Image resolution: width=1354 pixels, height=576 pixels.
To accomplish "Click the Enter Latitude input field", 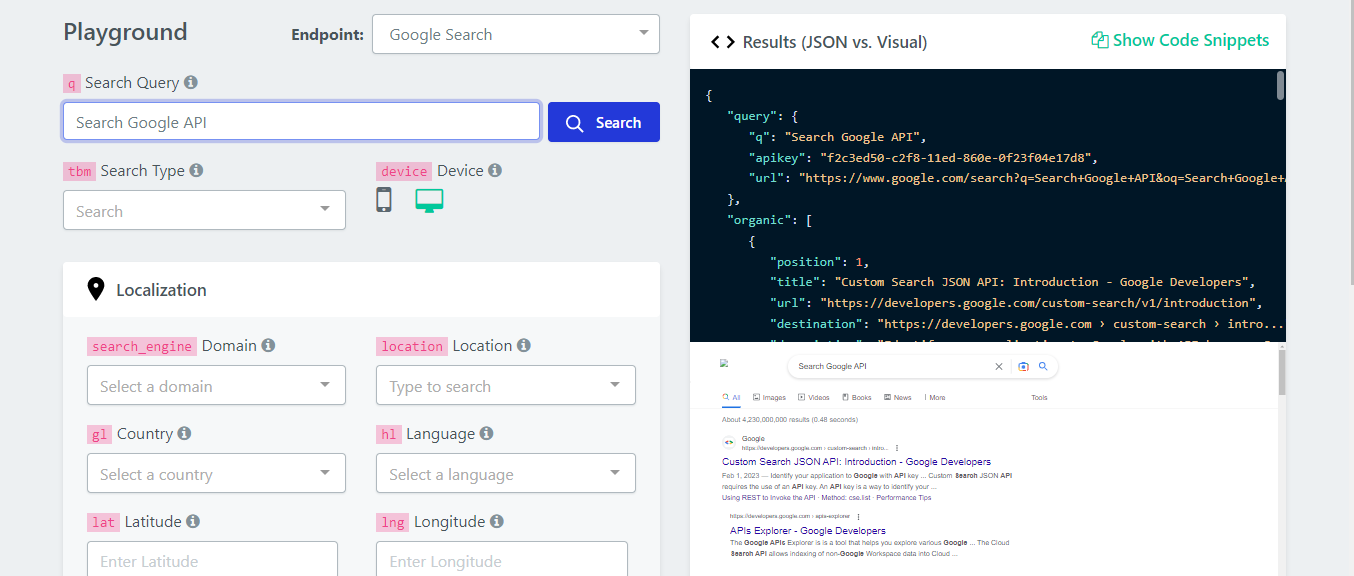I will pos(212,559).
